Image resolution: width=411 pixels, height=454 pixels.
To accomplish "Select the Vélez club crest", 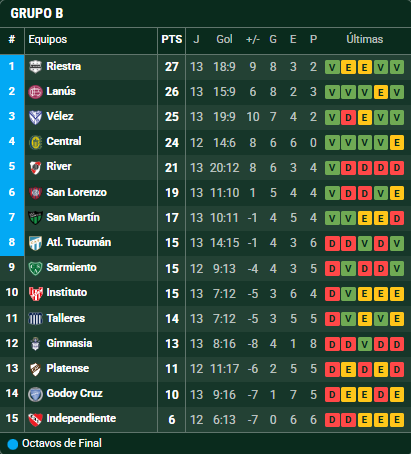I will [35, 117].
